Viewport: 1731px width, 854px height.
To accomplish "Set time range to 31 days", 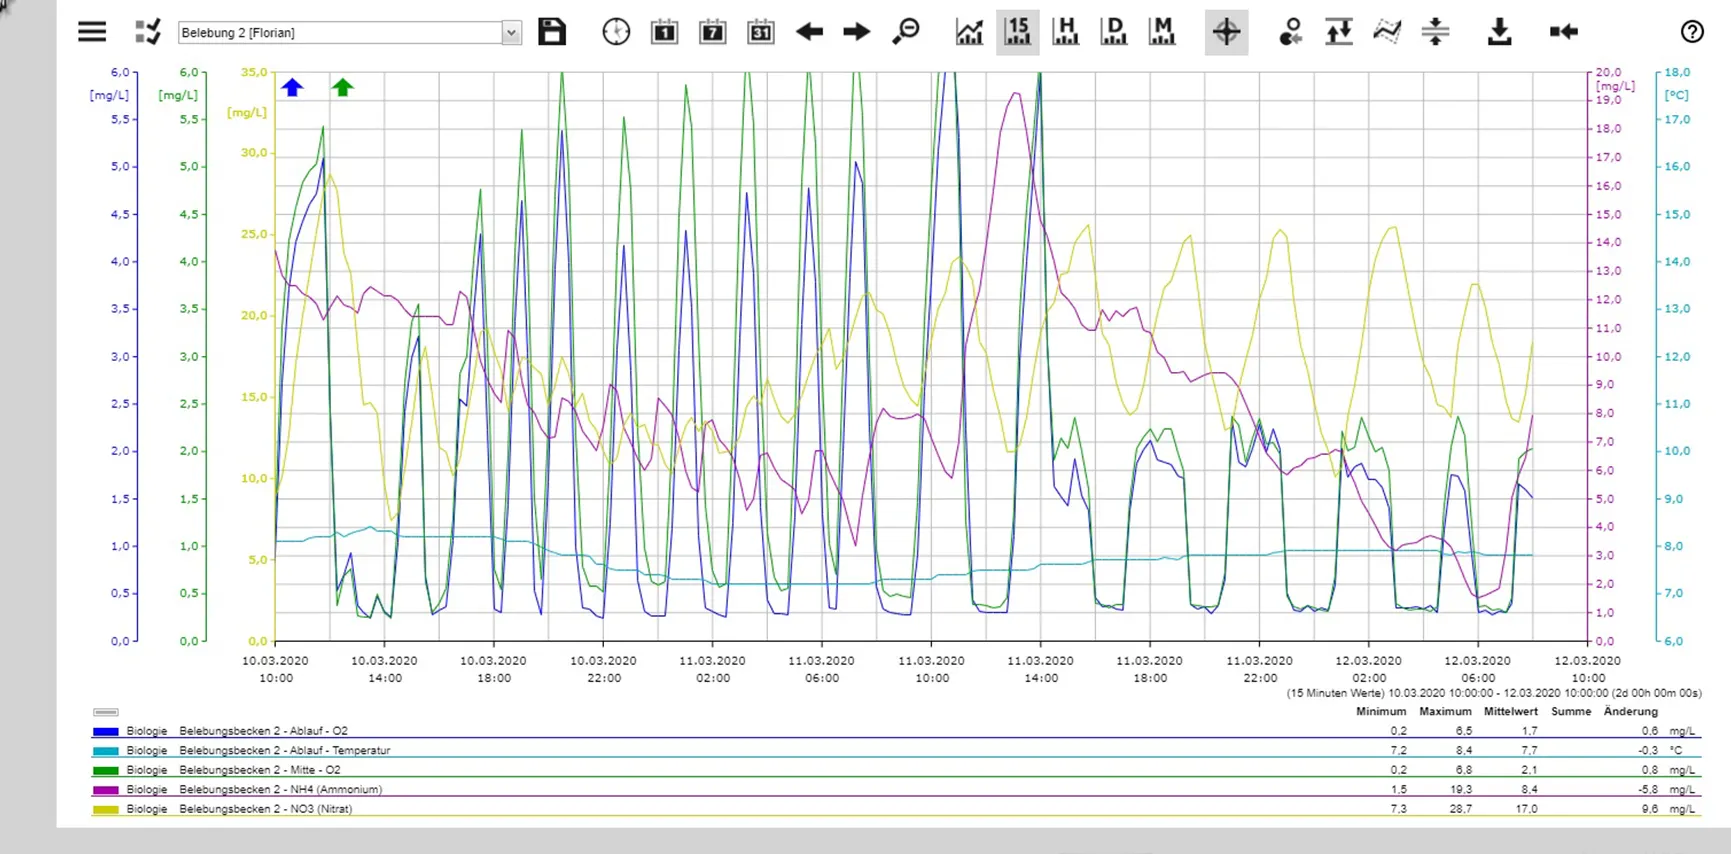I will [761, 32].
